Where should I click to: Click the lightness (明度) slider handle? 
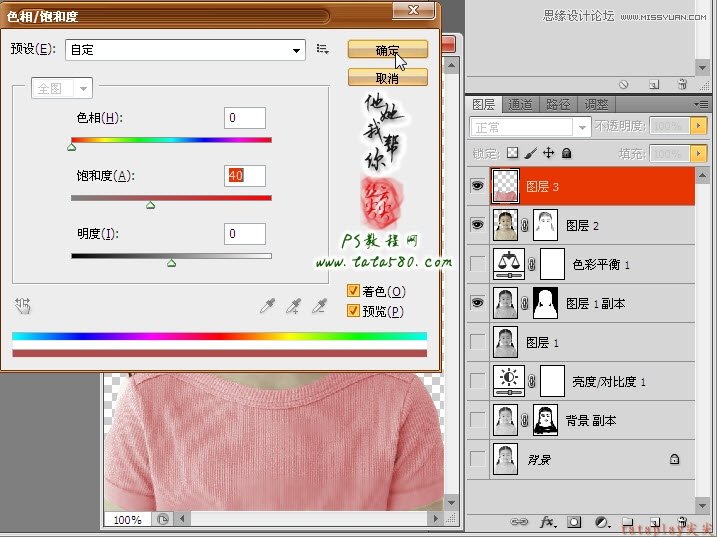point(171,263)
